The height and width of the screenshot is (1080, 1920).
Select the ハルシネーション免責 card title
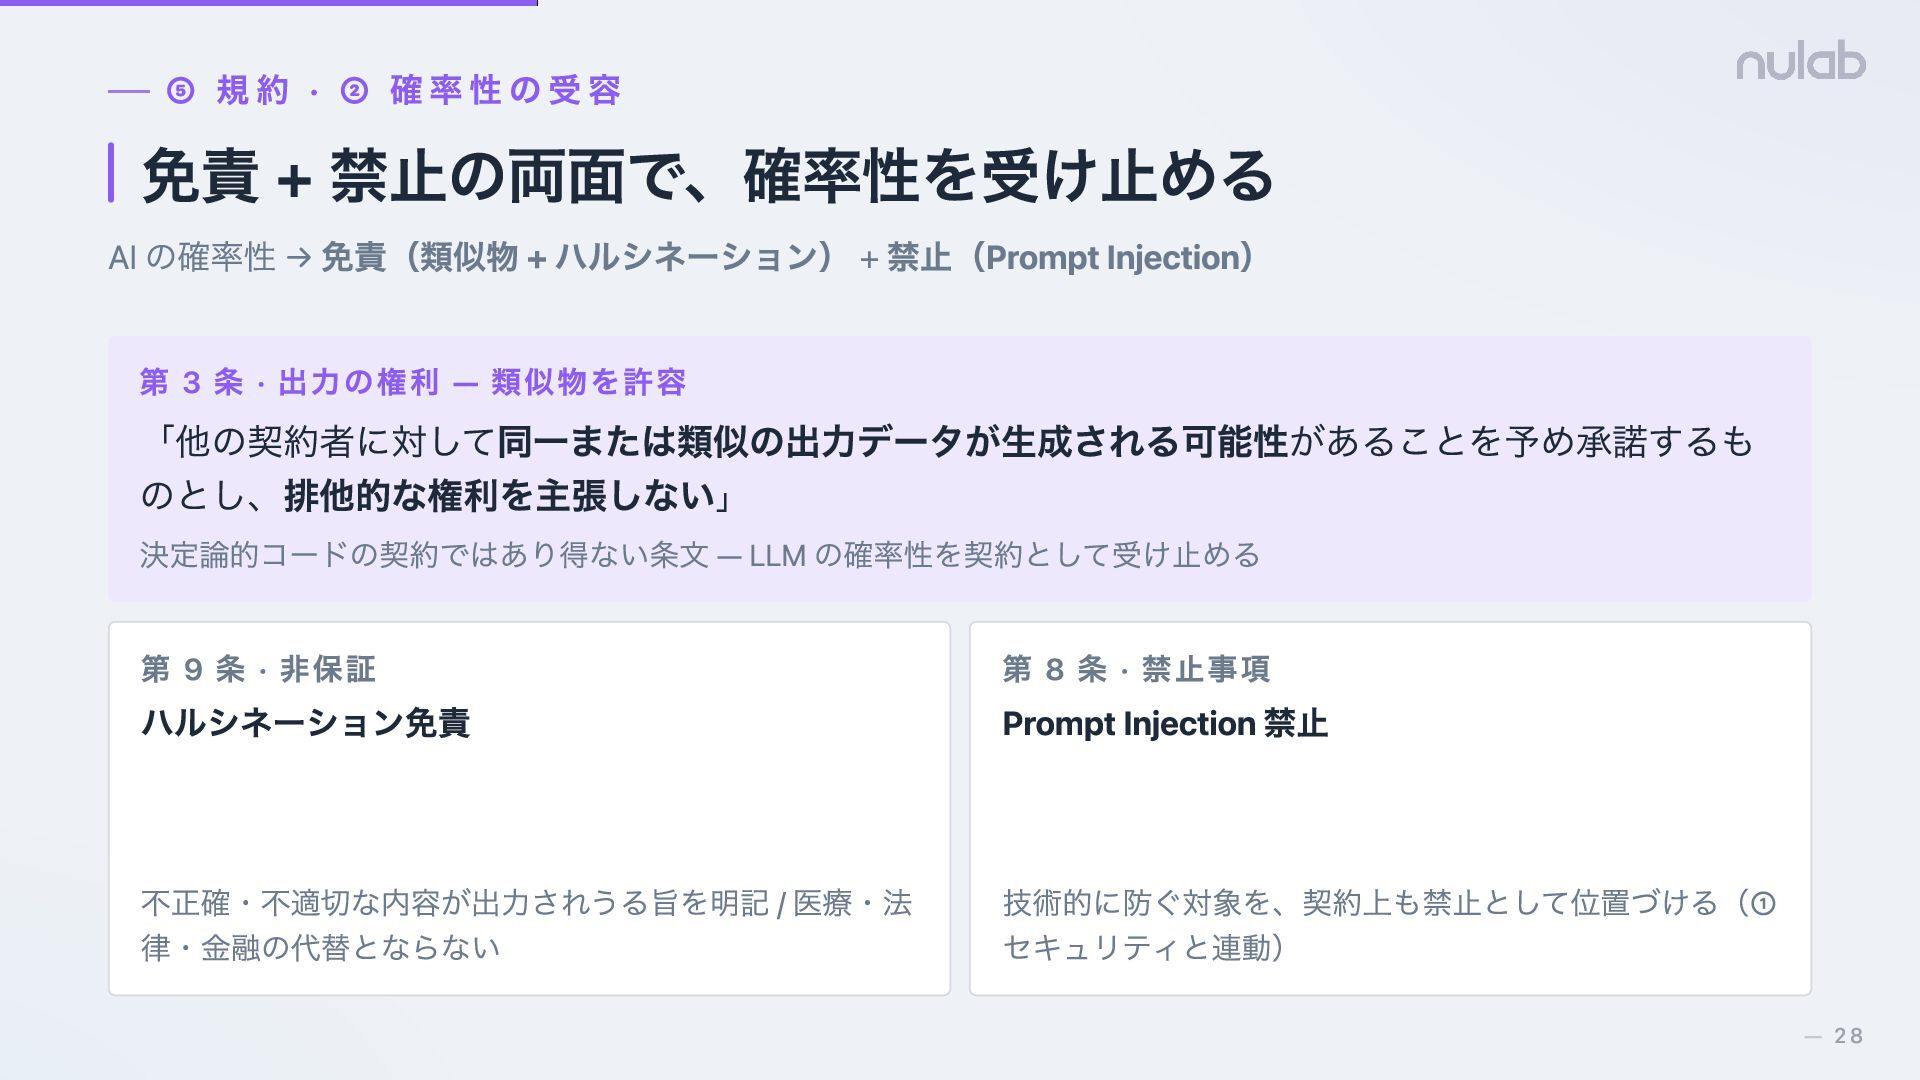305,723
